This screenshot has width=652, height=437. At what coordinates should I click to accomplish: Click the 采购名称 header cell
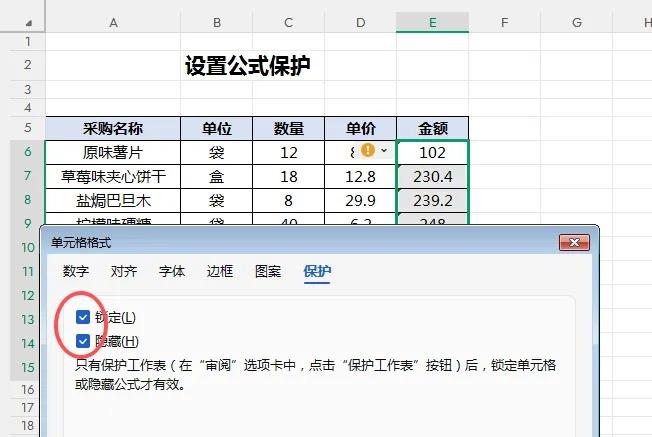(x=113, y=128)
